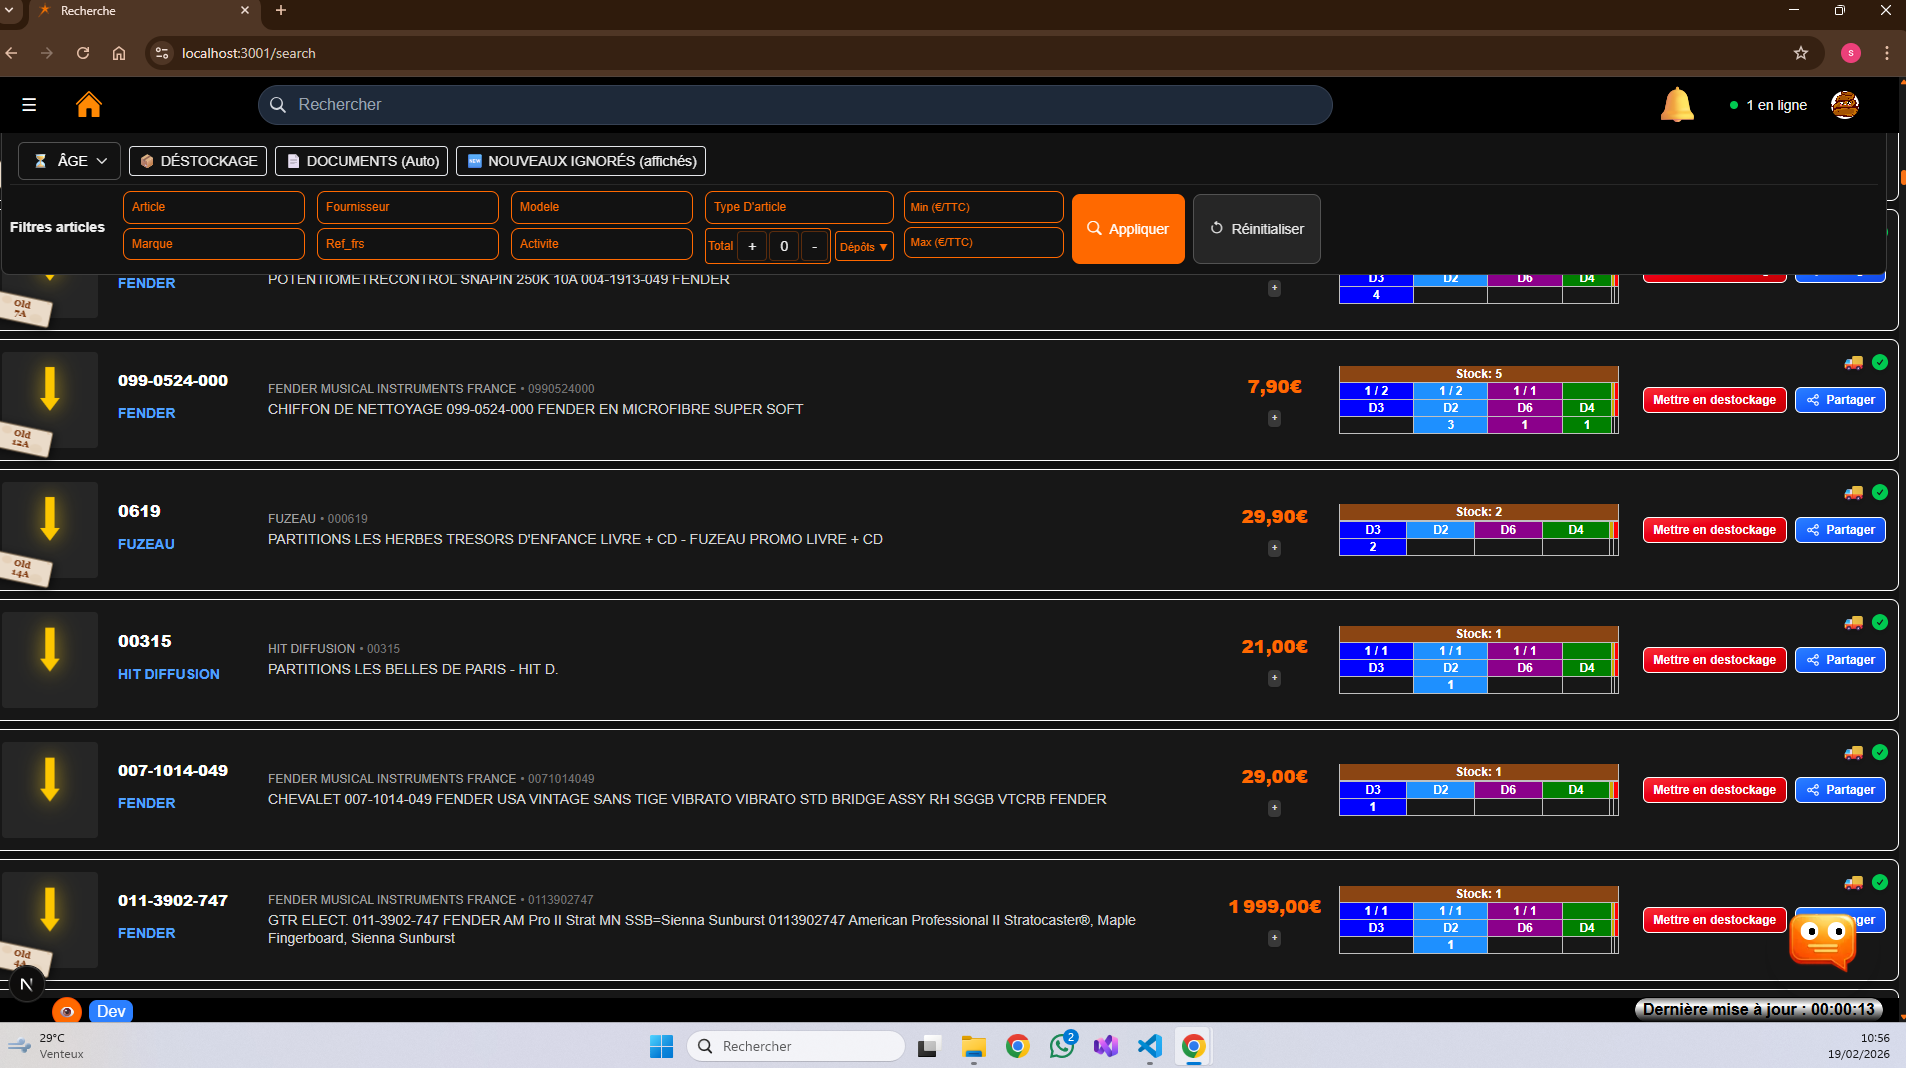Increase the Total stock with the plus button
This screenshot has height=1068, width=1906.
coord(752,246)
